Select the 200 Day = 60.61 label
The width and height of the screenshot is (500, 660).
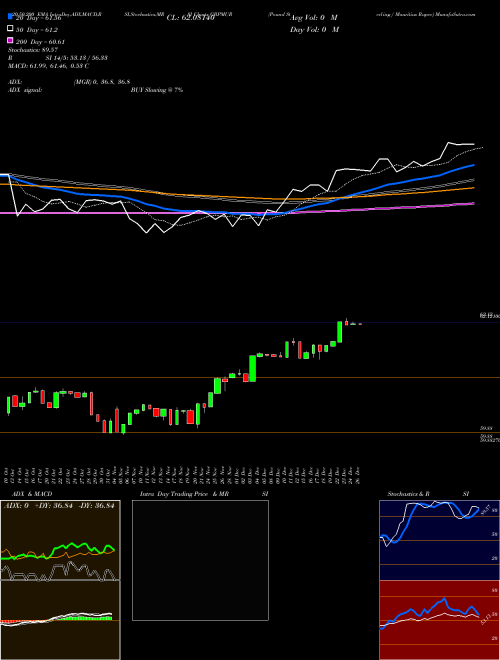coord(40,42)
